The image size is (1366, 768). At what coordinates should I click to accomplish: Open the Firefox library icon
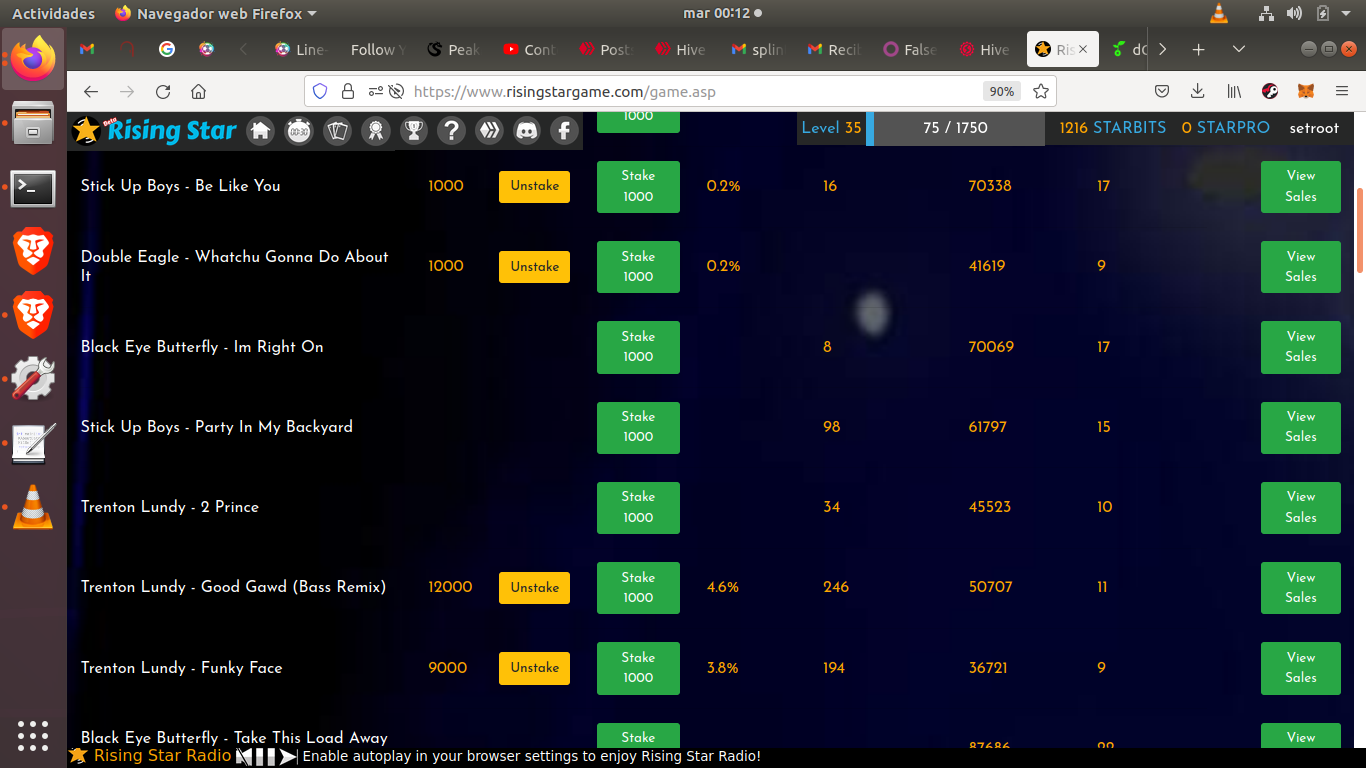[1235, 91]
